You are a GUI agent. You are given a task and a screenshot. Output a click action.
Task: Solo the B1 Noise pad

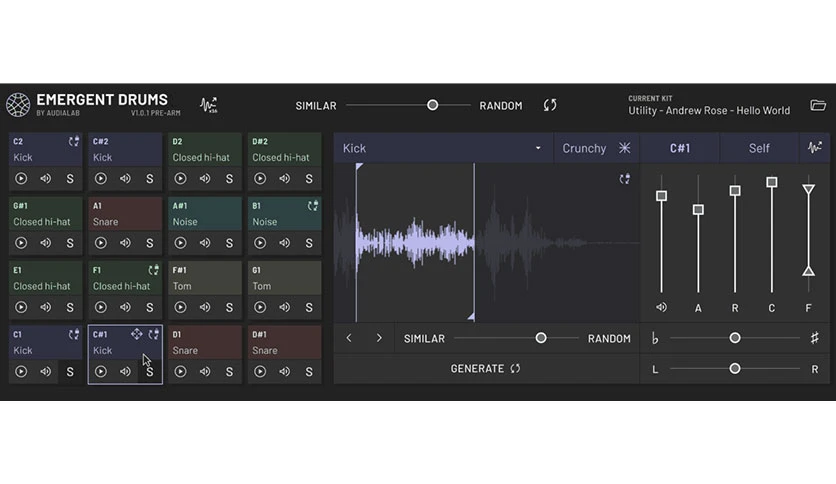pyautogui.click(x=309, y=244)
